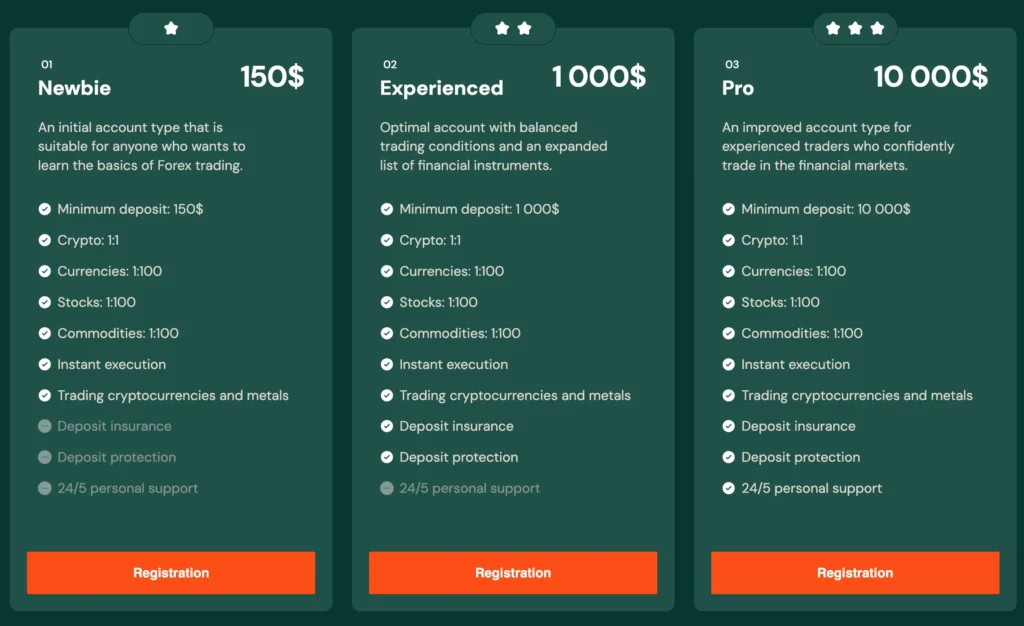Click the checkmark beside Newbie Crypto 1:1

pyautogui.click(x=45, y=241)
